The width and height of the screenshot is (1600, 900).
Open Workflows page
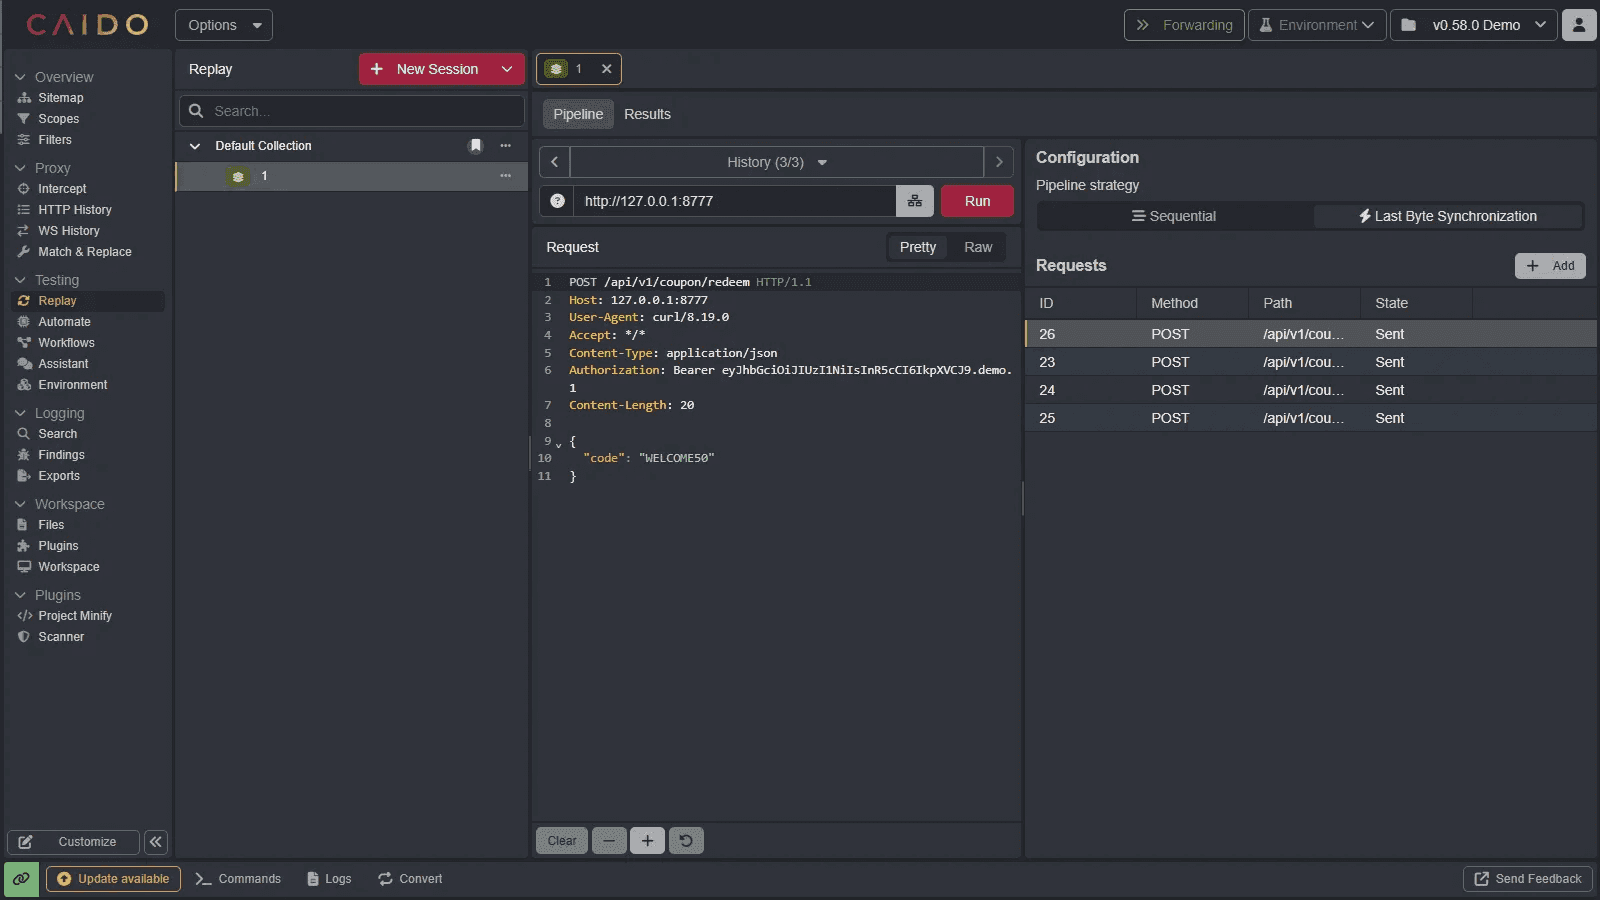coord(66,343)
